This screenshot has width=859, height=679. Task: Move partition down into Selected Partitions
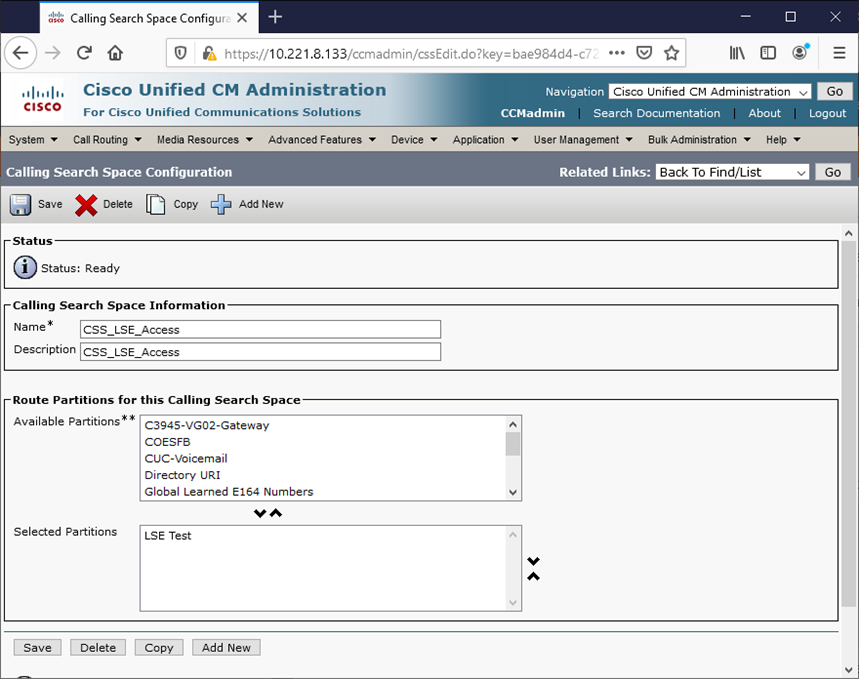pyautogui.click(x=260, y=513)
